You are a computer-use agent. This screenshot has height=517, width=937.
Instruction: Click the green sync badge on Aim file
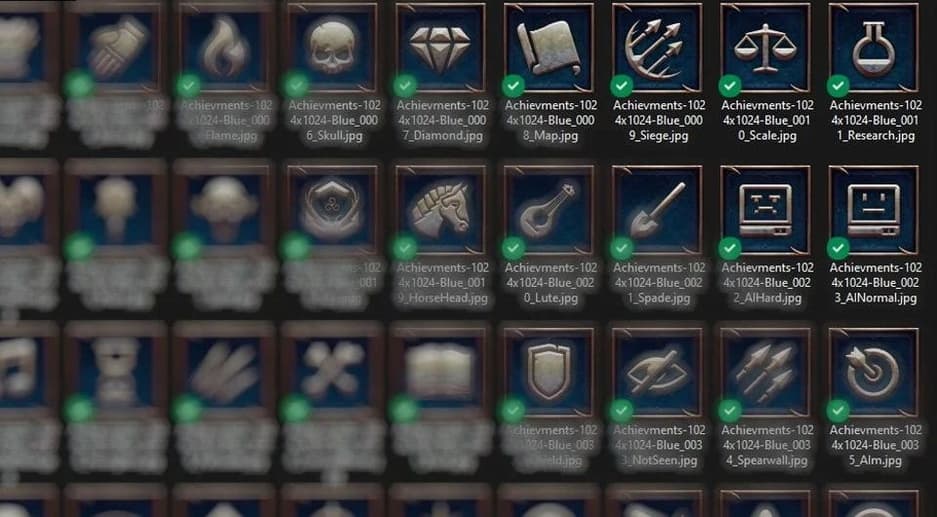pos(838,411)
